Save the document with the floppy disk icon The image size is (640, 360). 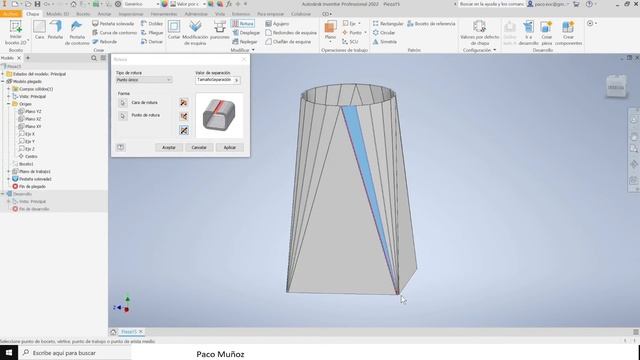pyautogui.click(x=37, y=4)
